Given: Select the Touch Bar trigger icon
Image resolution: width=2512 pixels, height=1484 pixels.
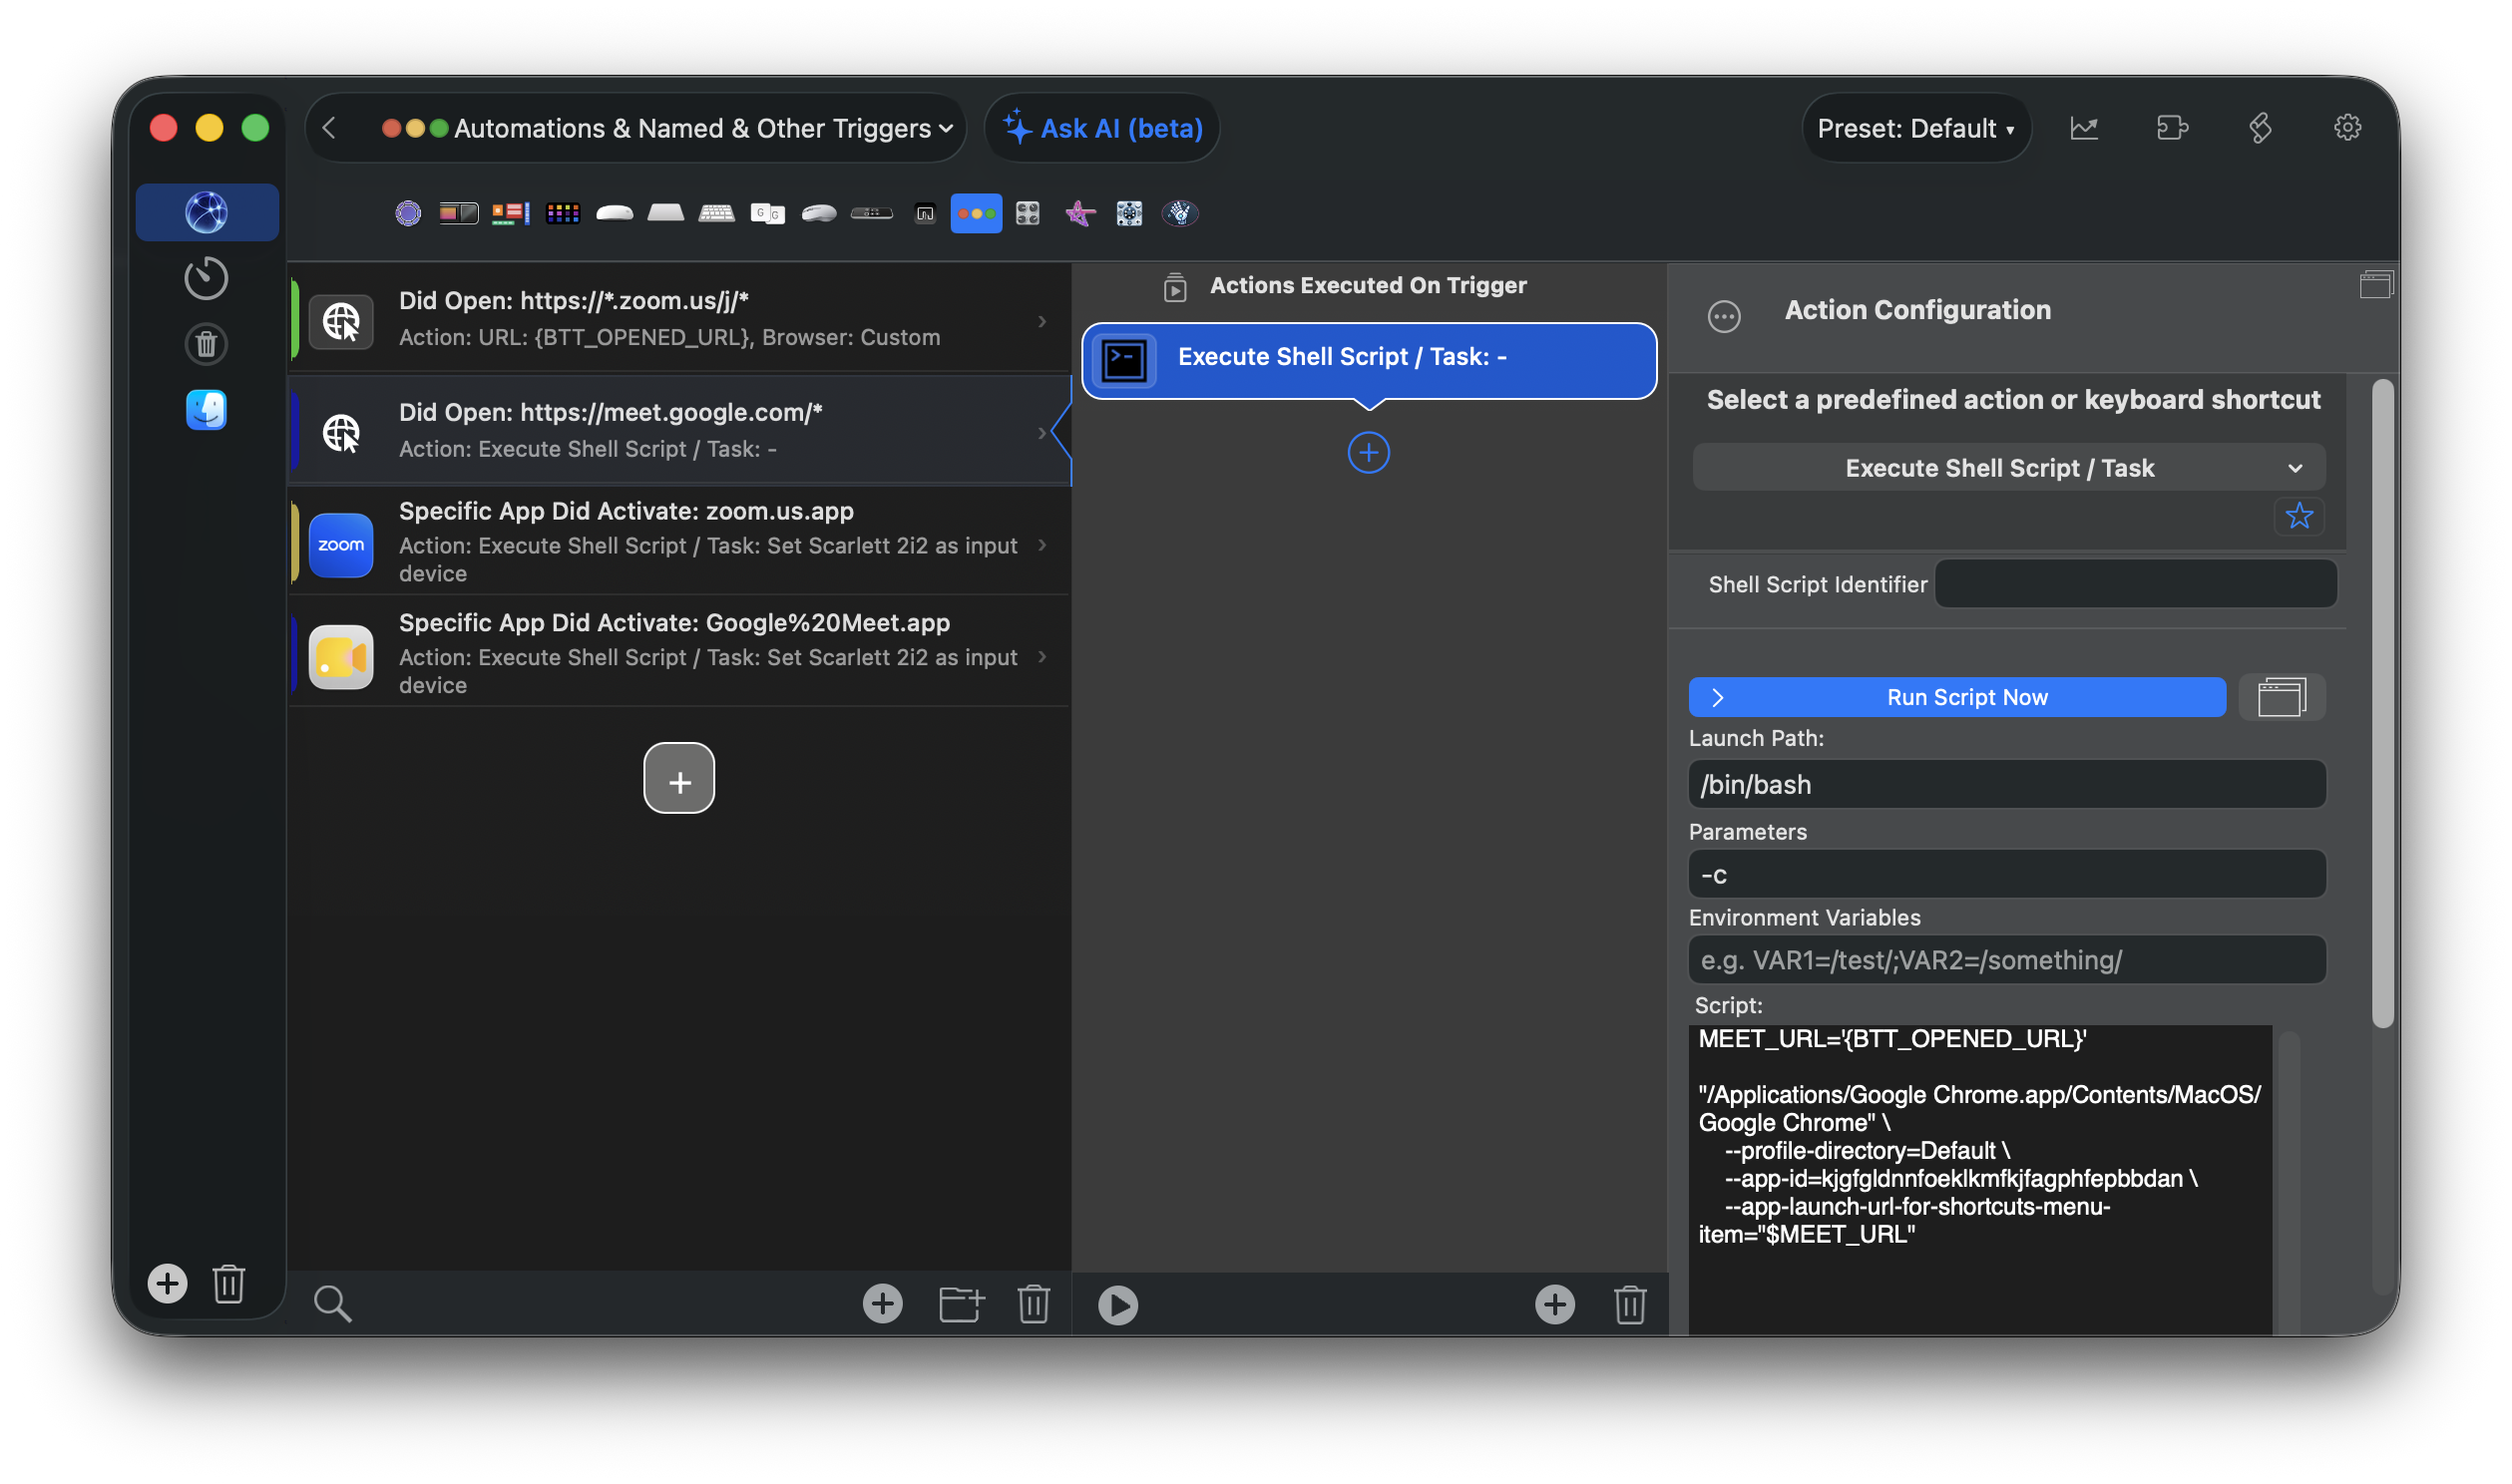Looking at the screenshot, I should pyautogui.click(x=459, y=213).
